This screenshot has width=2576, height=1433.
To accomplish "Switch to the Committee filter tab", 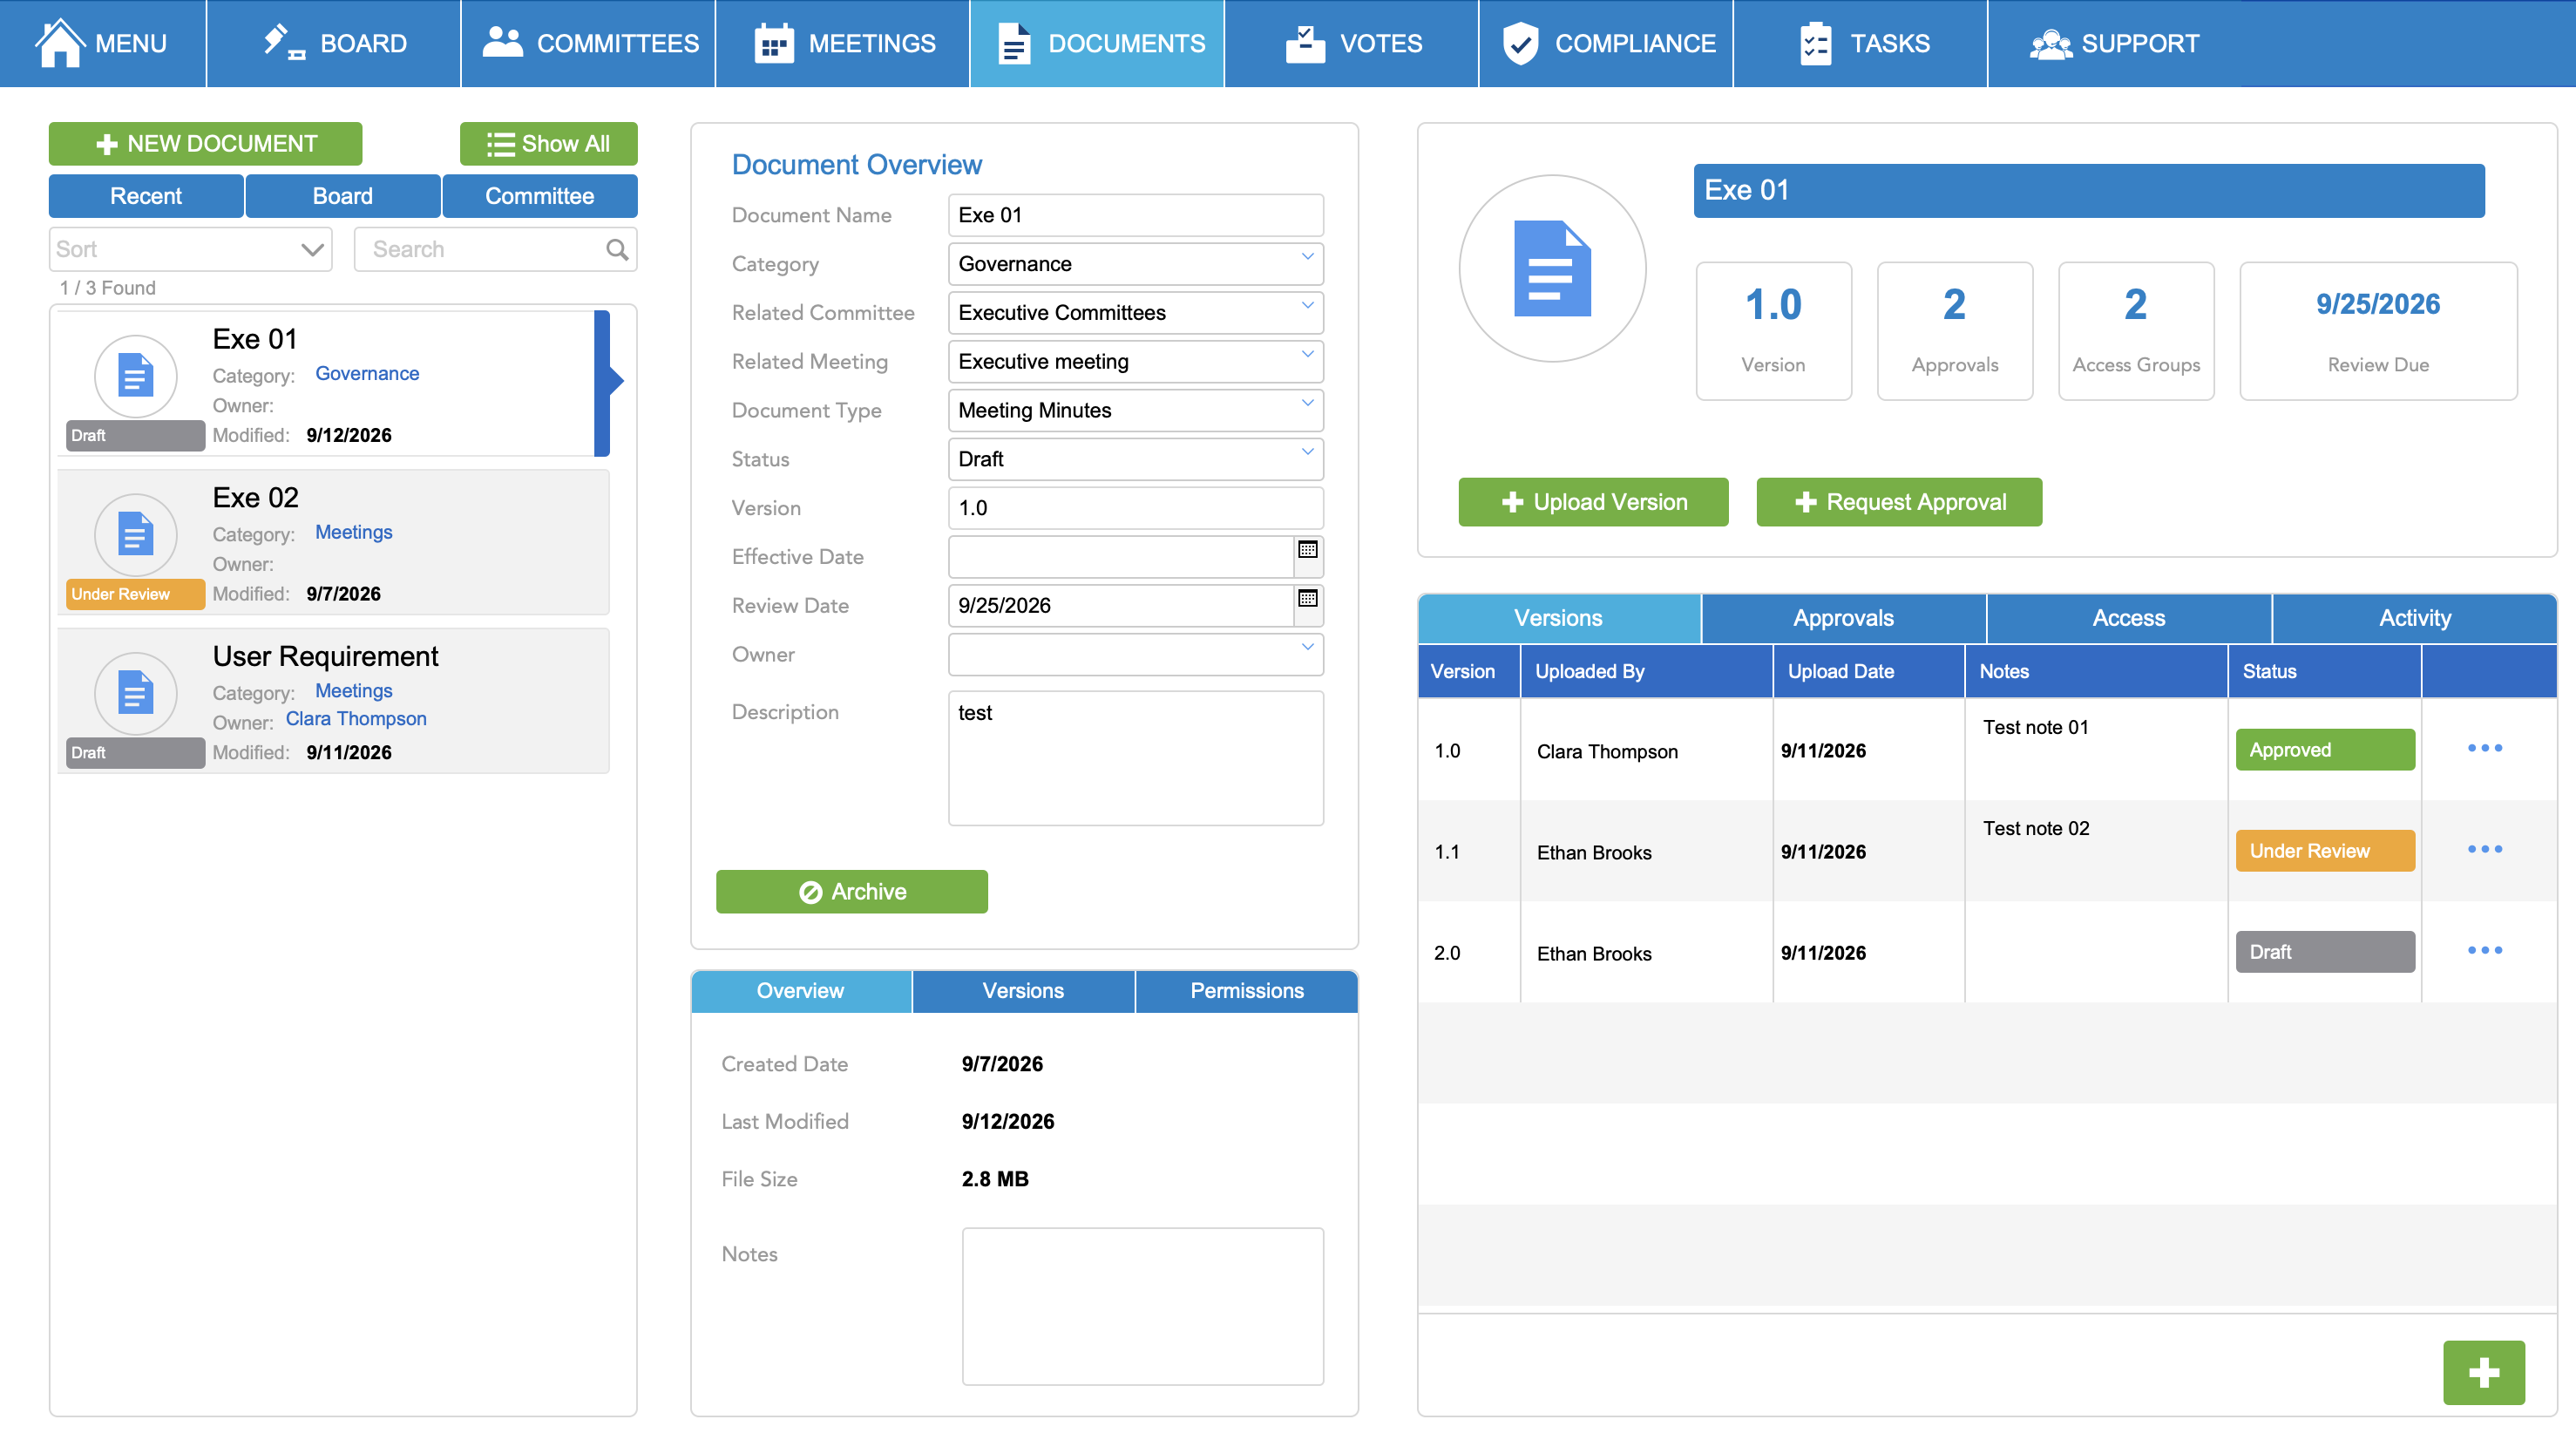I will (540, 196).
